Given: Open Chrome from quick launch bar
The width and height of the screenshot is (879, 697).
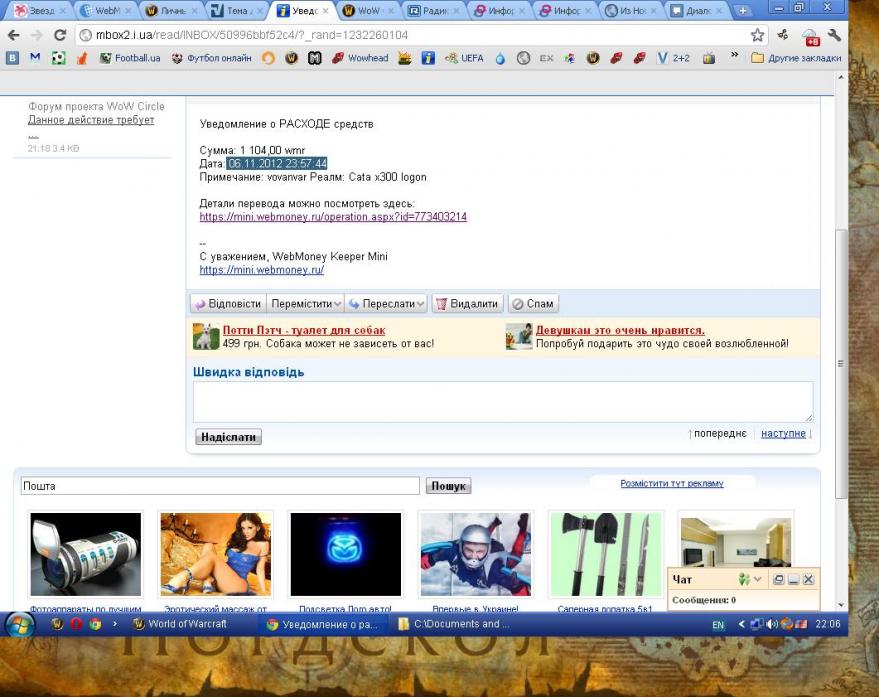Looking at the screenshot, I should 95,624.
